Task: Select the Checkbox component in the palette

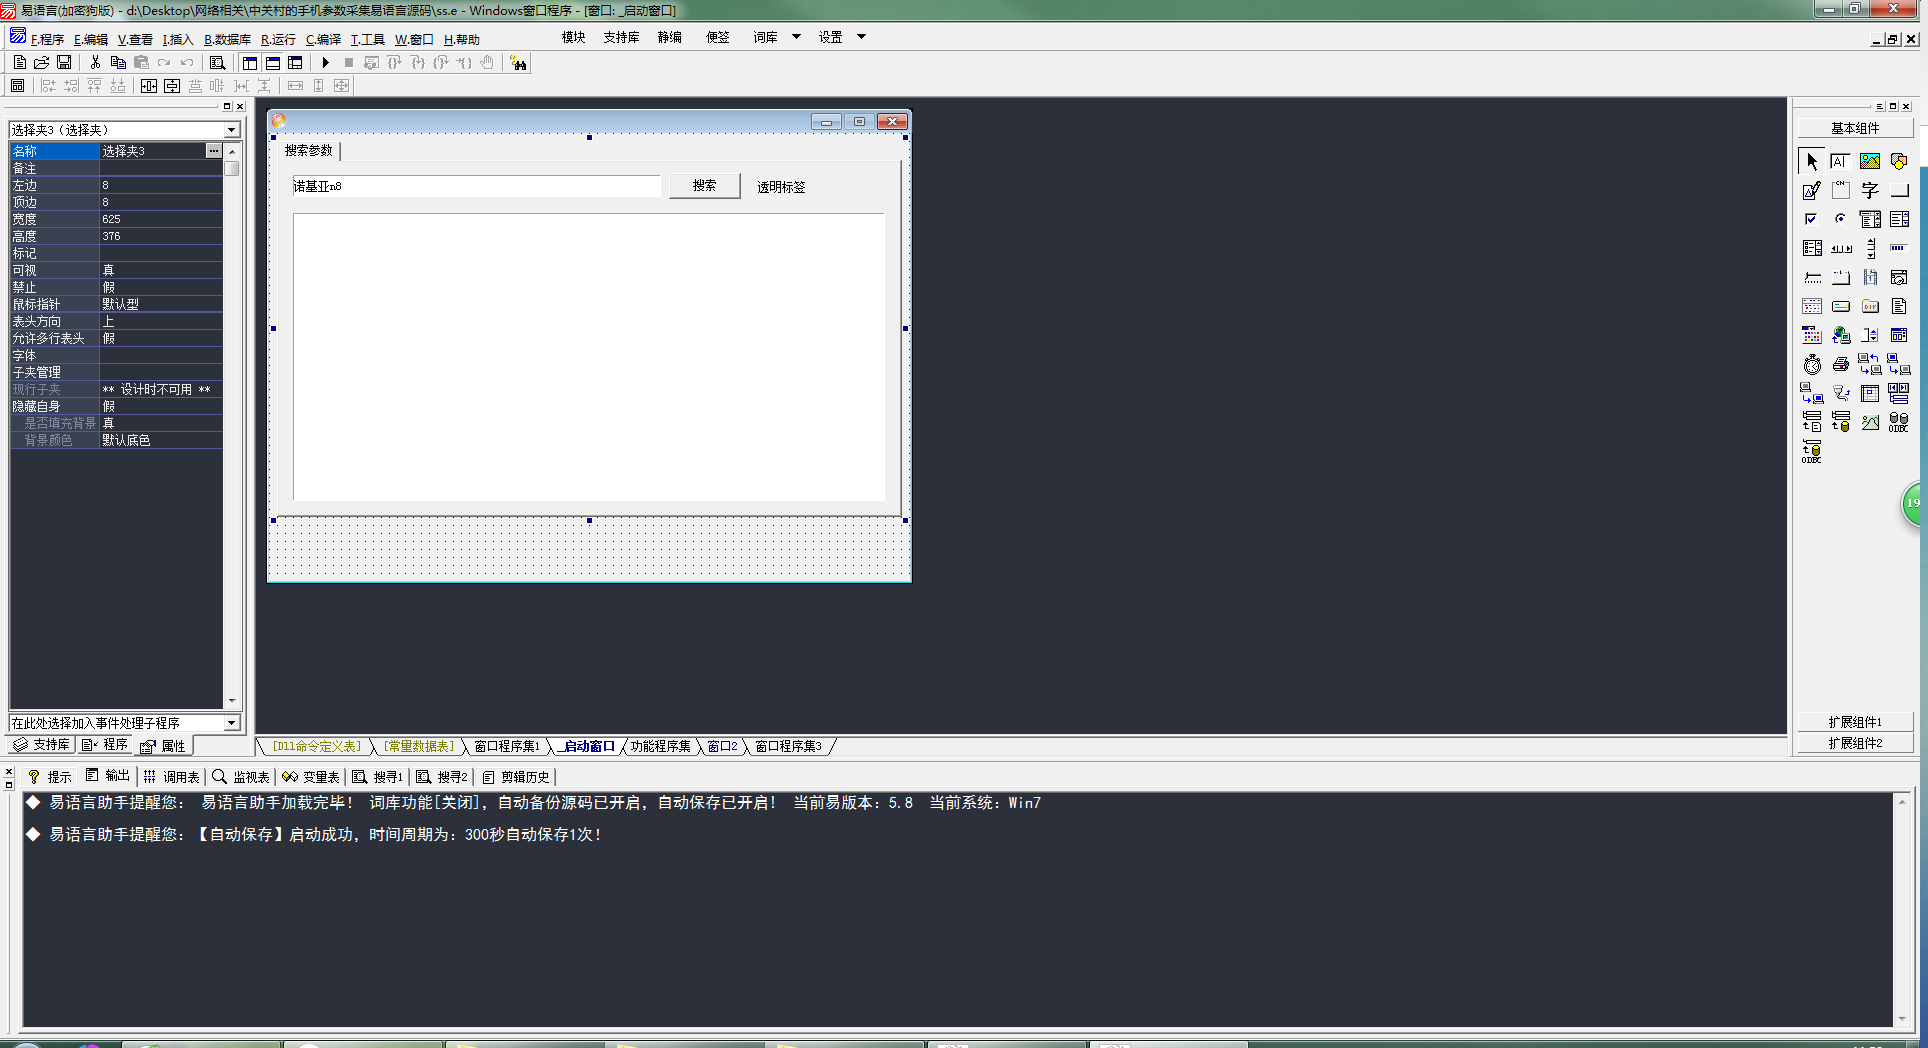Action: [1811, 219]
